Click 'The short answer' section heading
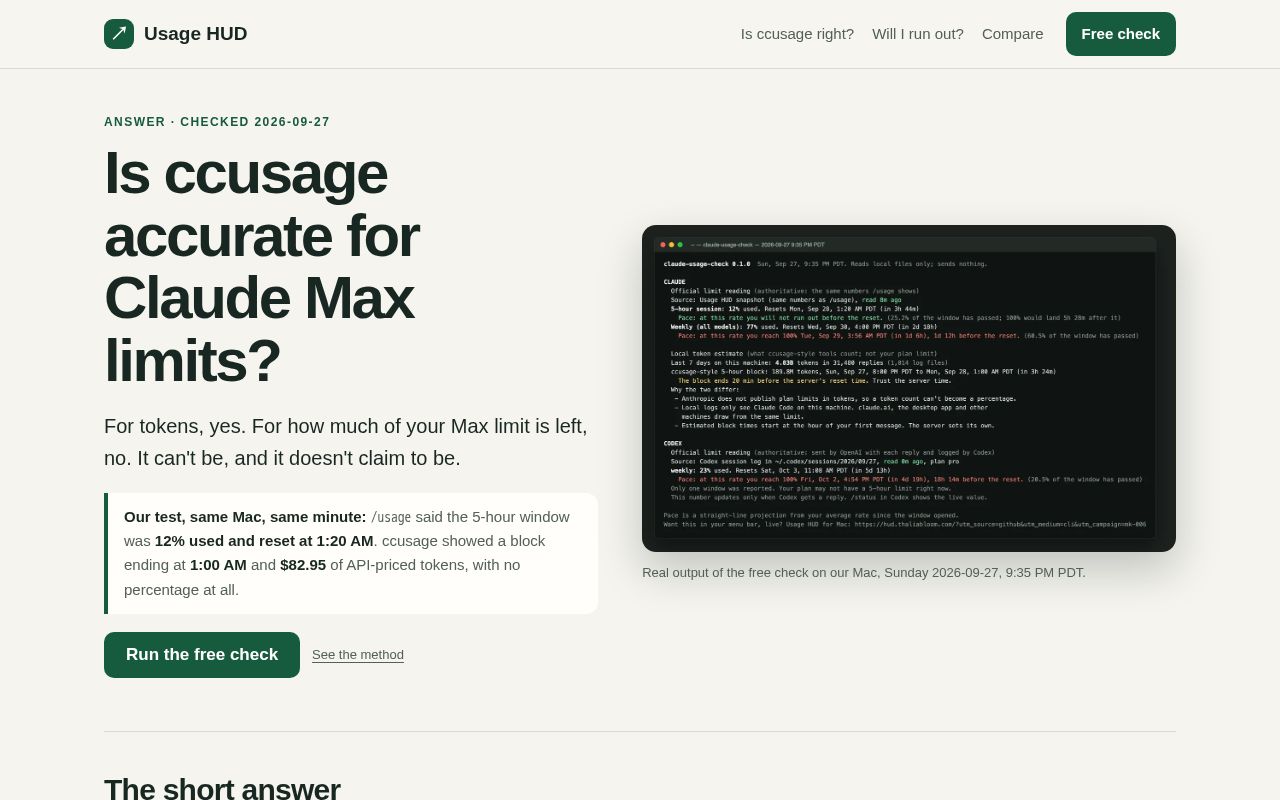Viewport: 1280px width, 800px height. click(x=222, y=789)
